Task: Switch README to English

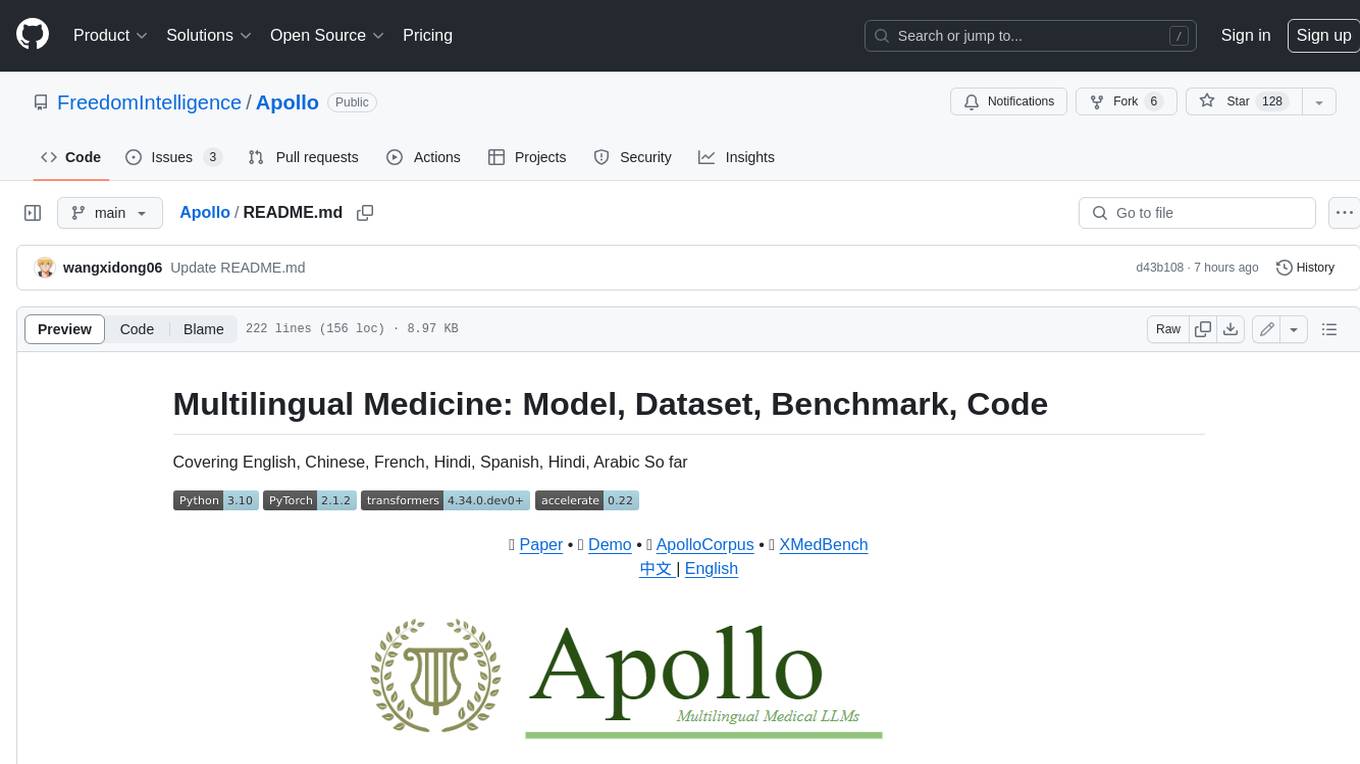Action: pyautogui.click(x=711, y=569)
